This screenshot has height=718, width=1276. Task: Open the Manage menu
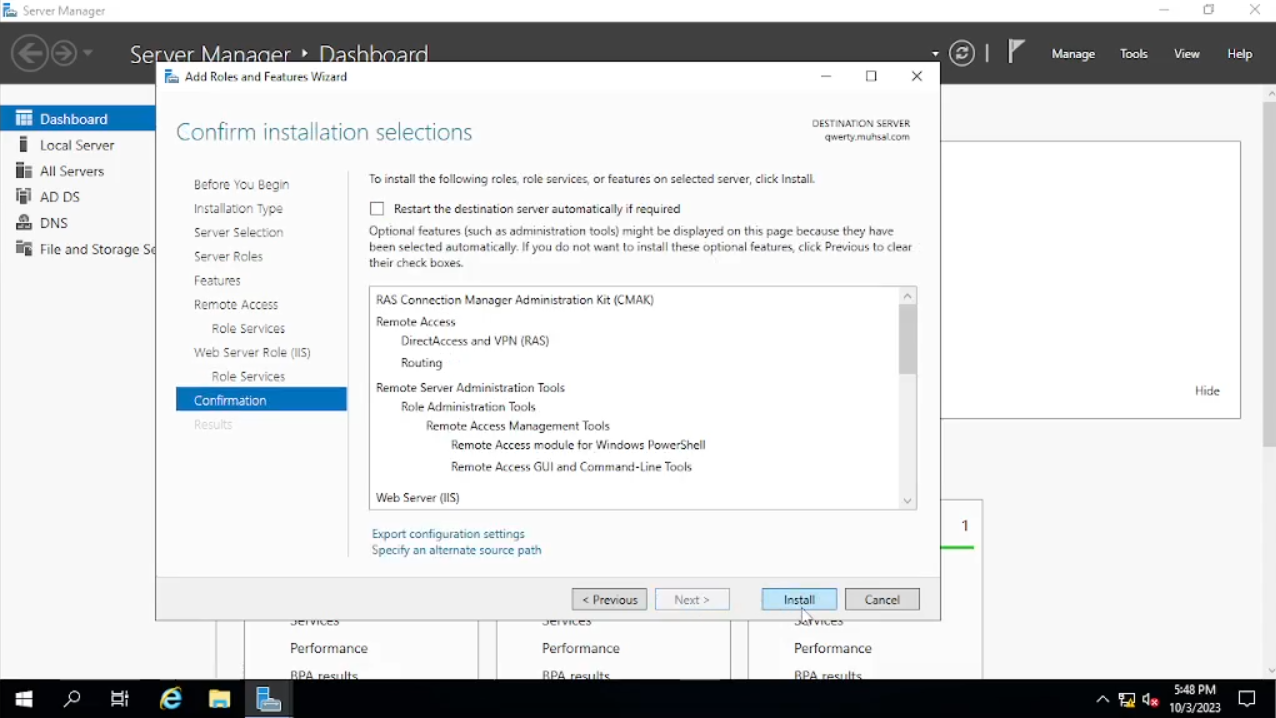pyautogui.click(x=1073, y=54)
